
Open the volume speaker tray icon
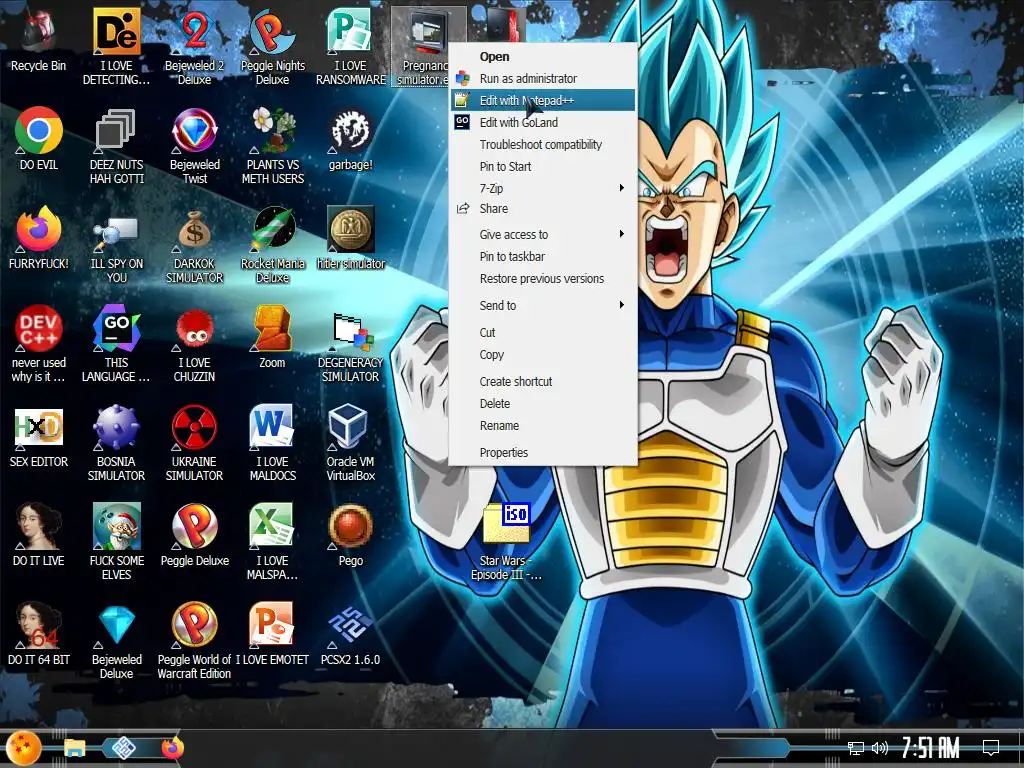(880, 748)
